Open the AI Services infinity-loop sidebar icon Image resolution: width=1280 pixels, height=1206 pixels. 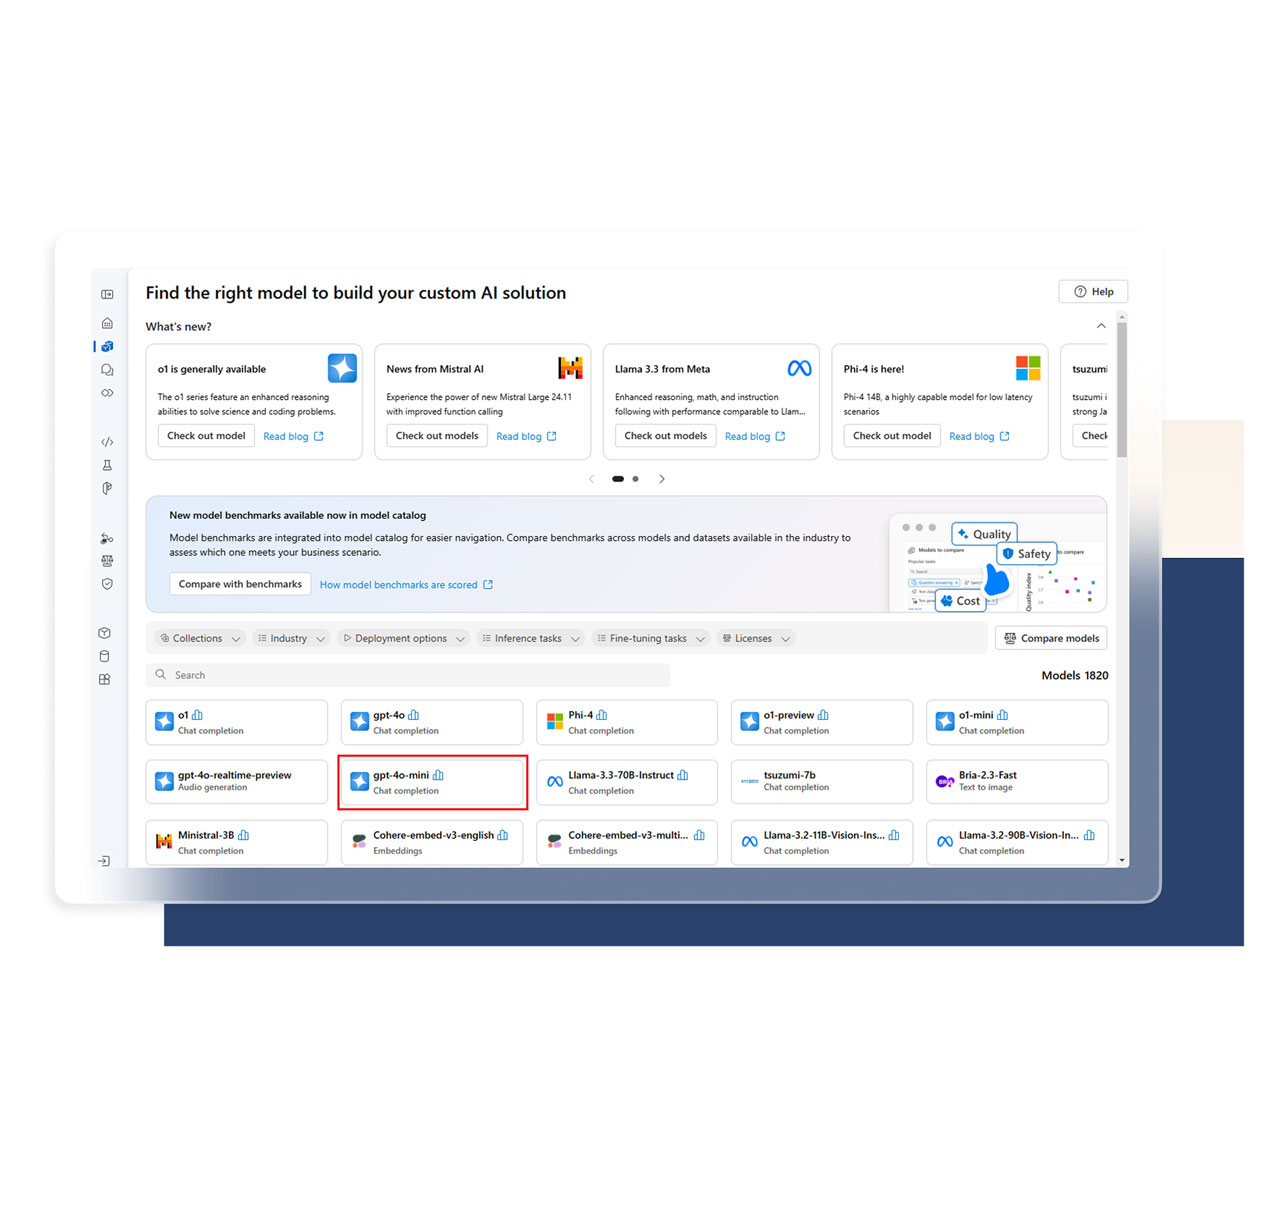point(107,393)
